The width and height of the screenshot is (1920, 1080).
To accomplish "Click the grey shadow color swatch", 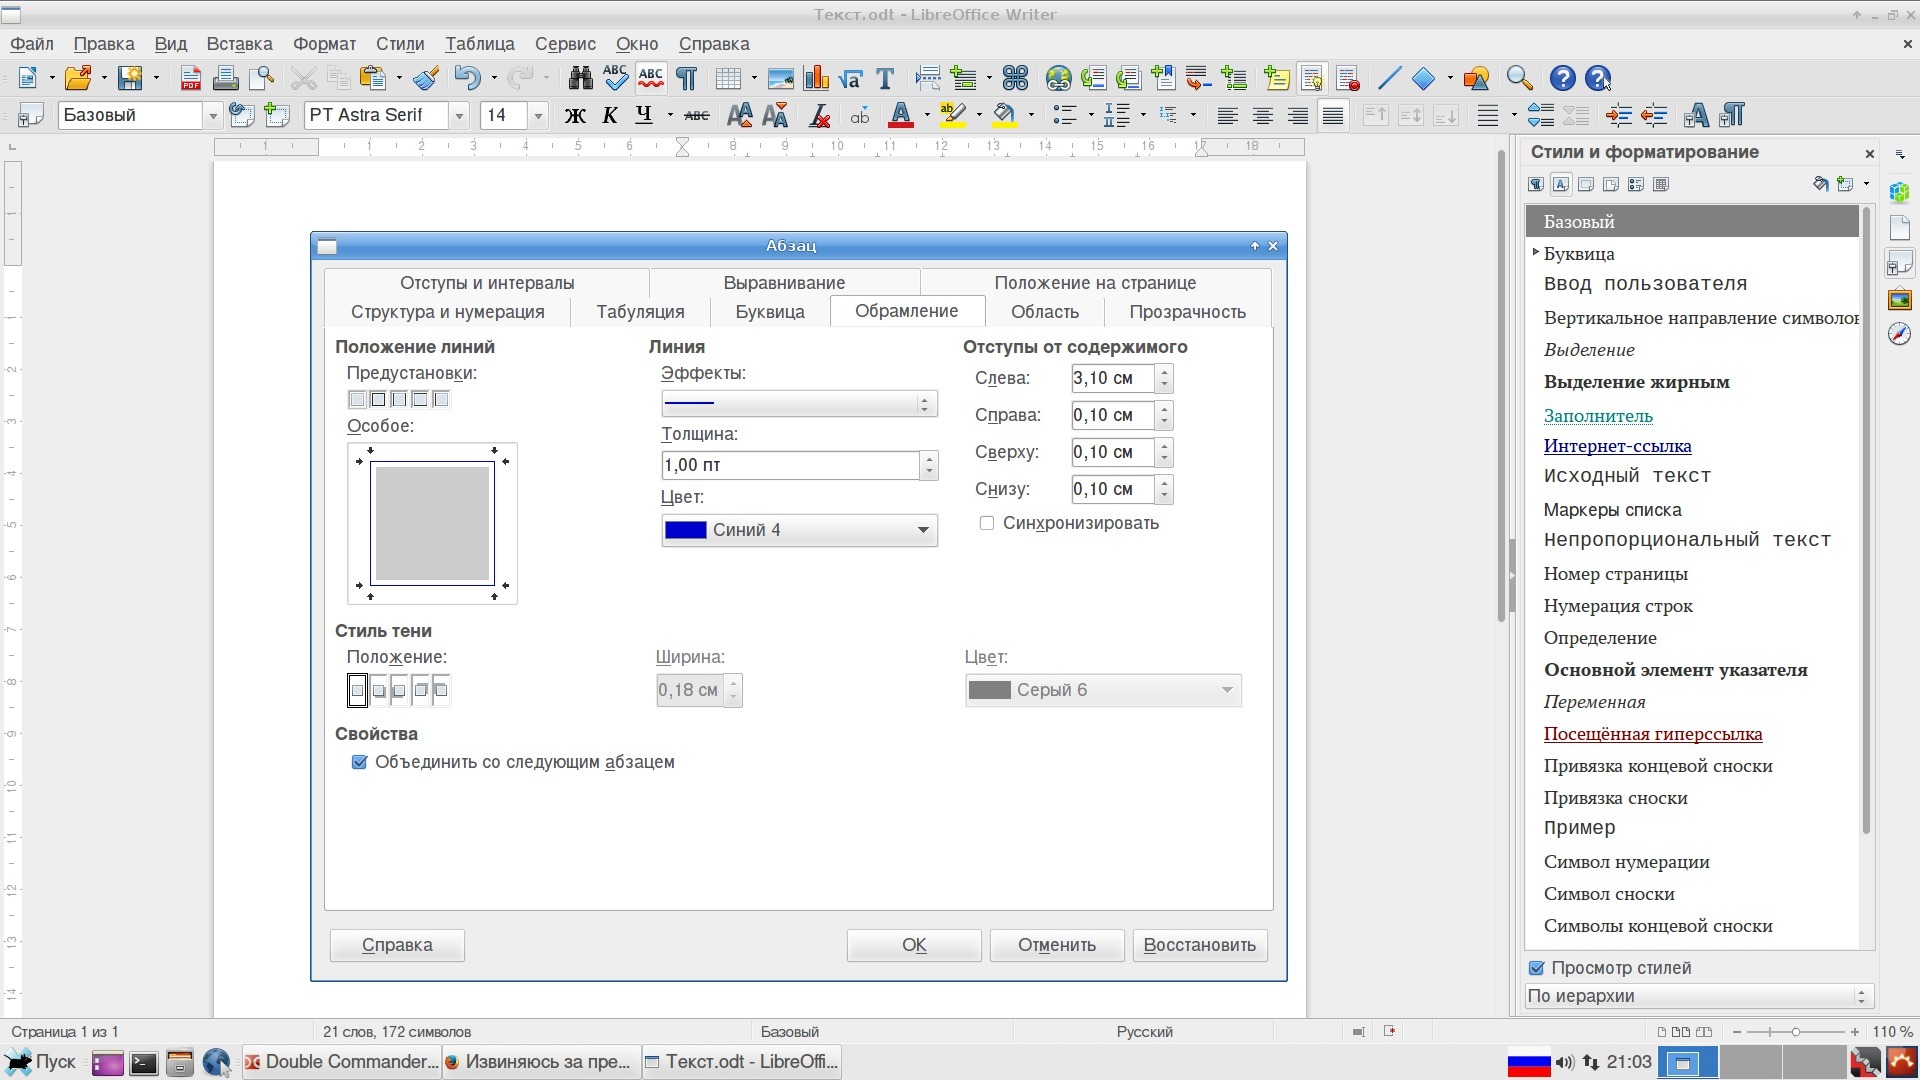I will coord(990,690).
